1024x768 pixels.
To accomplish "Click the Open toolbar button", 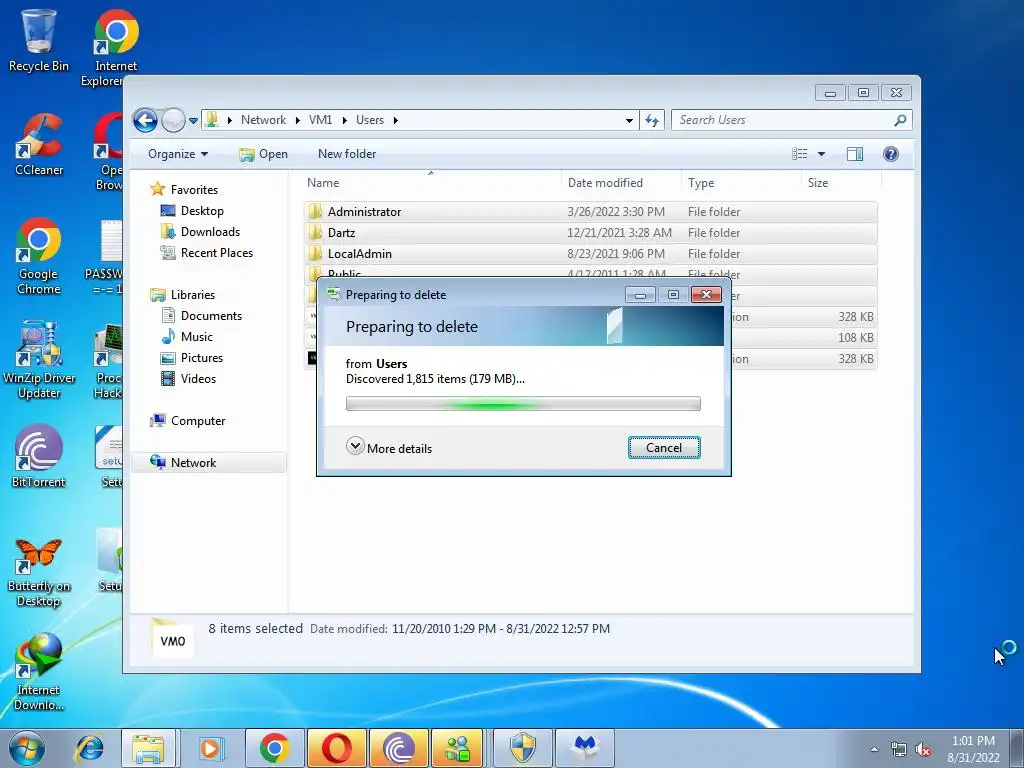I will [x=264, y=154].
